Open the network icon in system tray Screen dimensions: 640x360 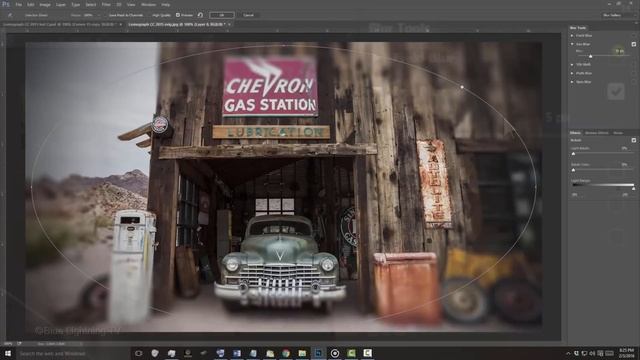point(584,353)
